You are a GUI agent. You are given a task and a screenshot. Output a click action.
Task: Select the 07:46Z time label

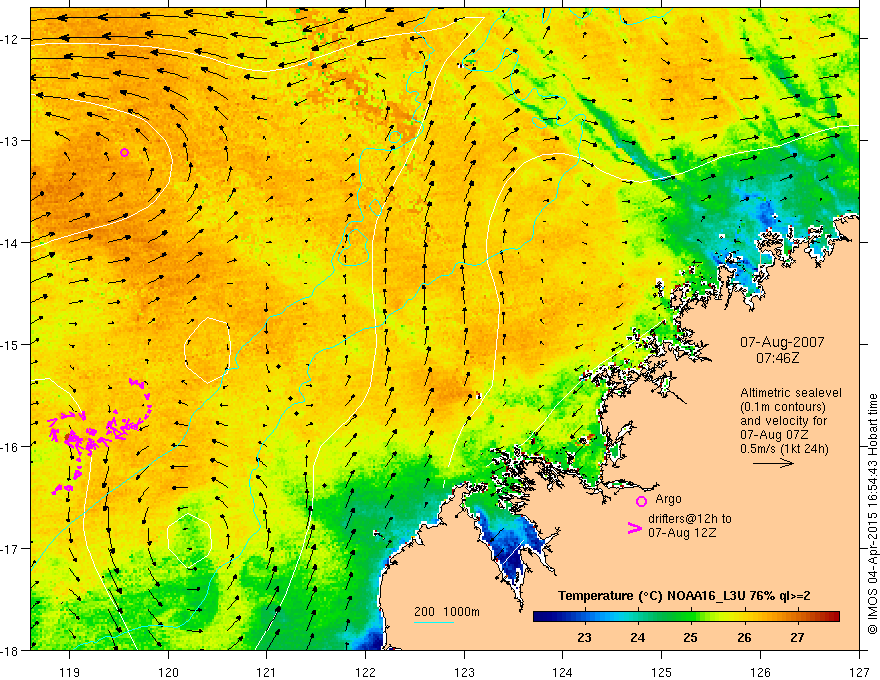click(x=777, y=357)
